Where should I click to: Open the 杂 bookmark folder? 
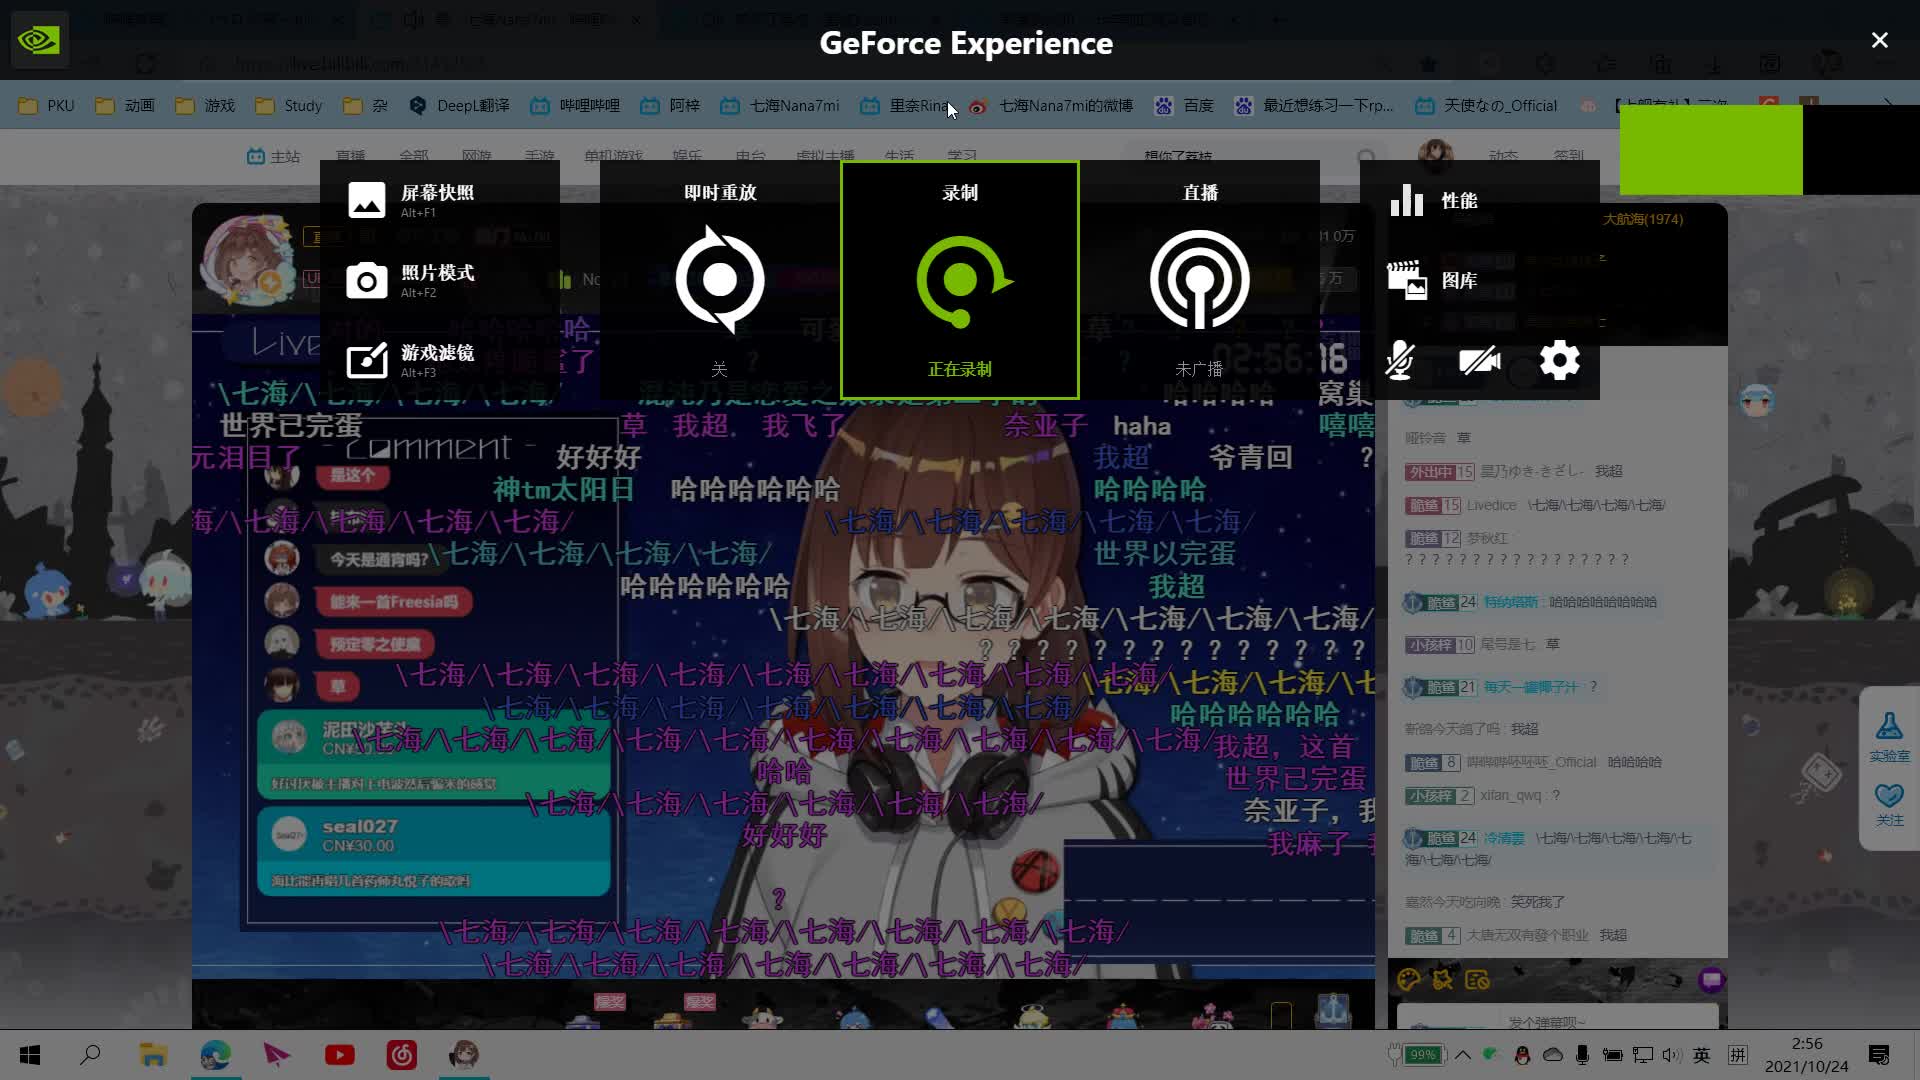point(365,106)
